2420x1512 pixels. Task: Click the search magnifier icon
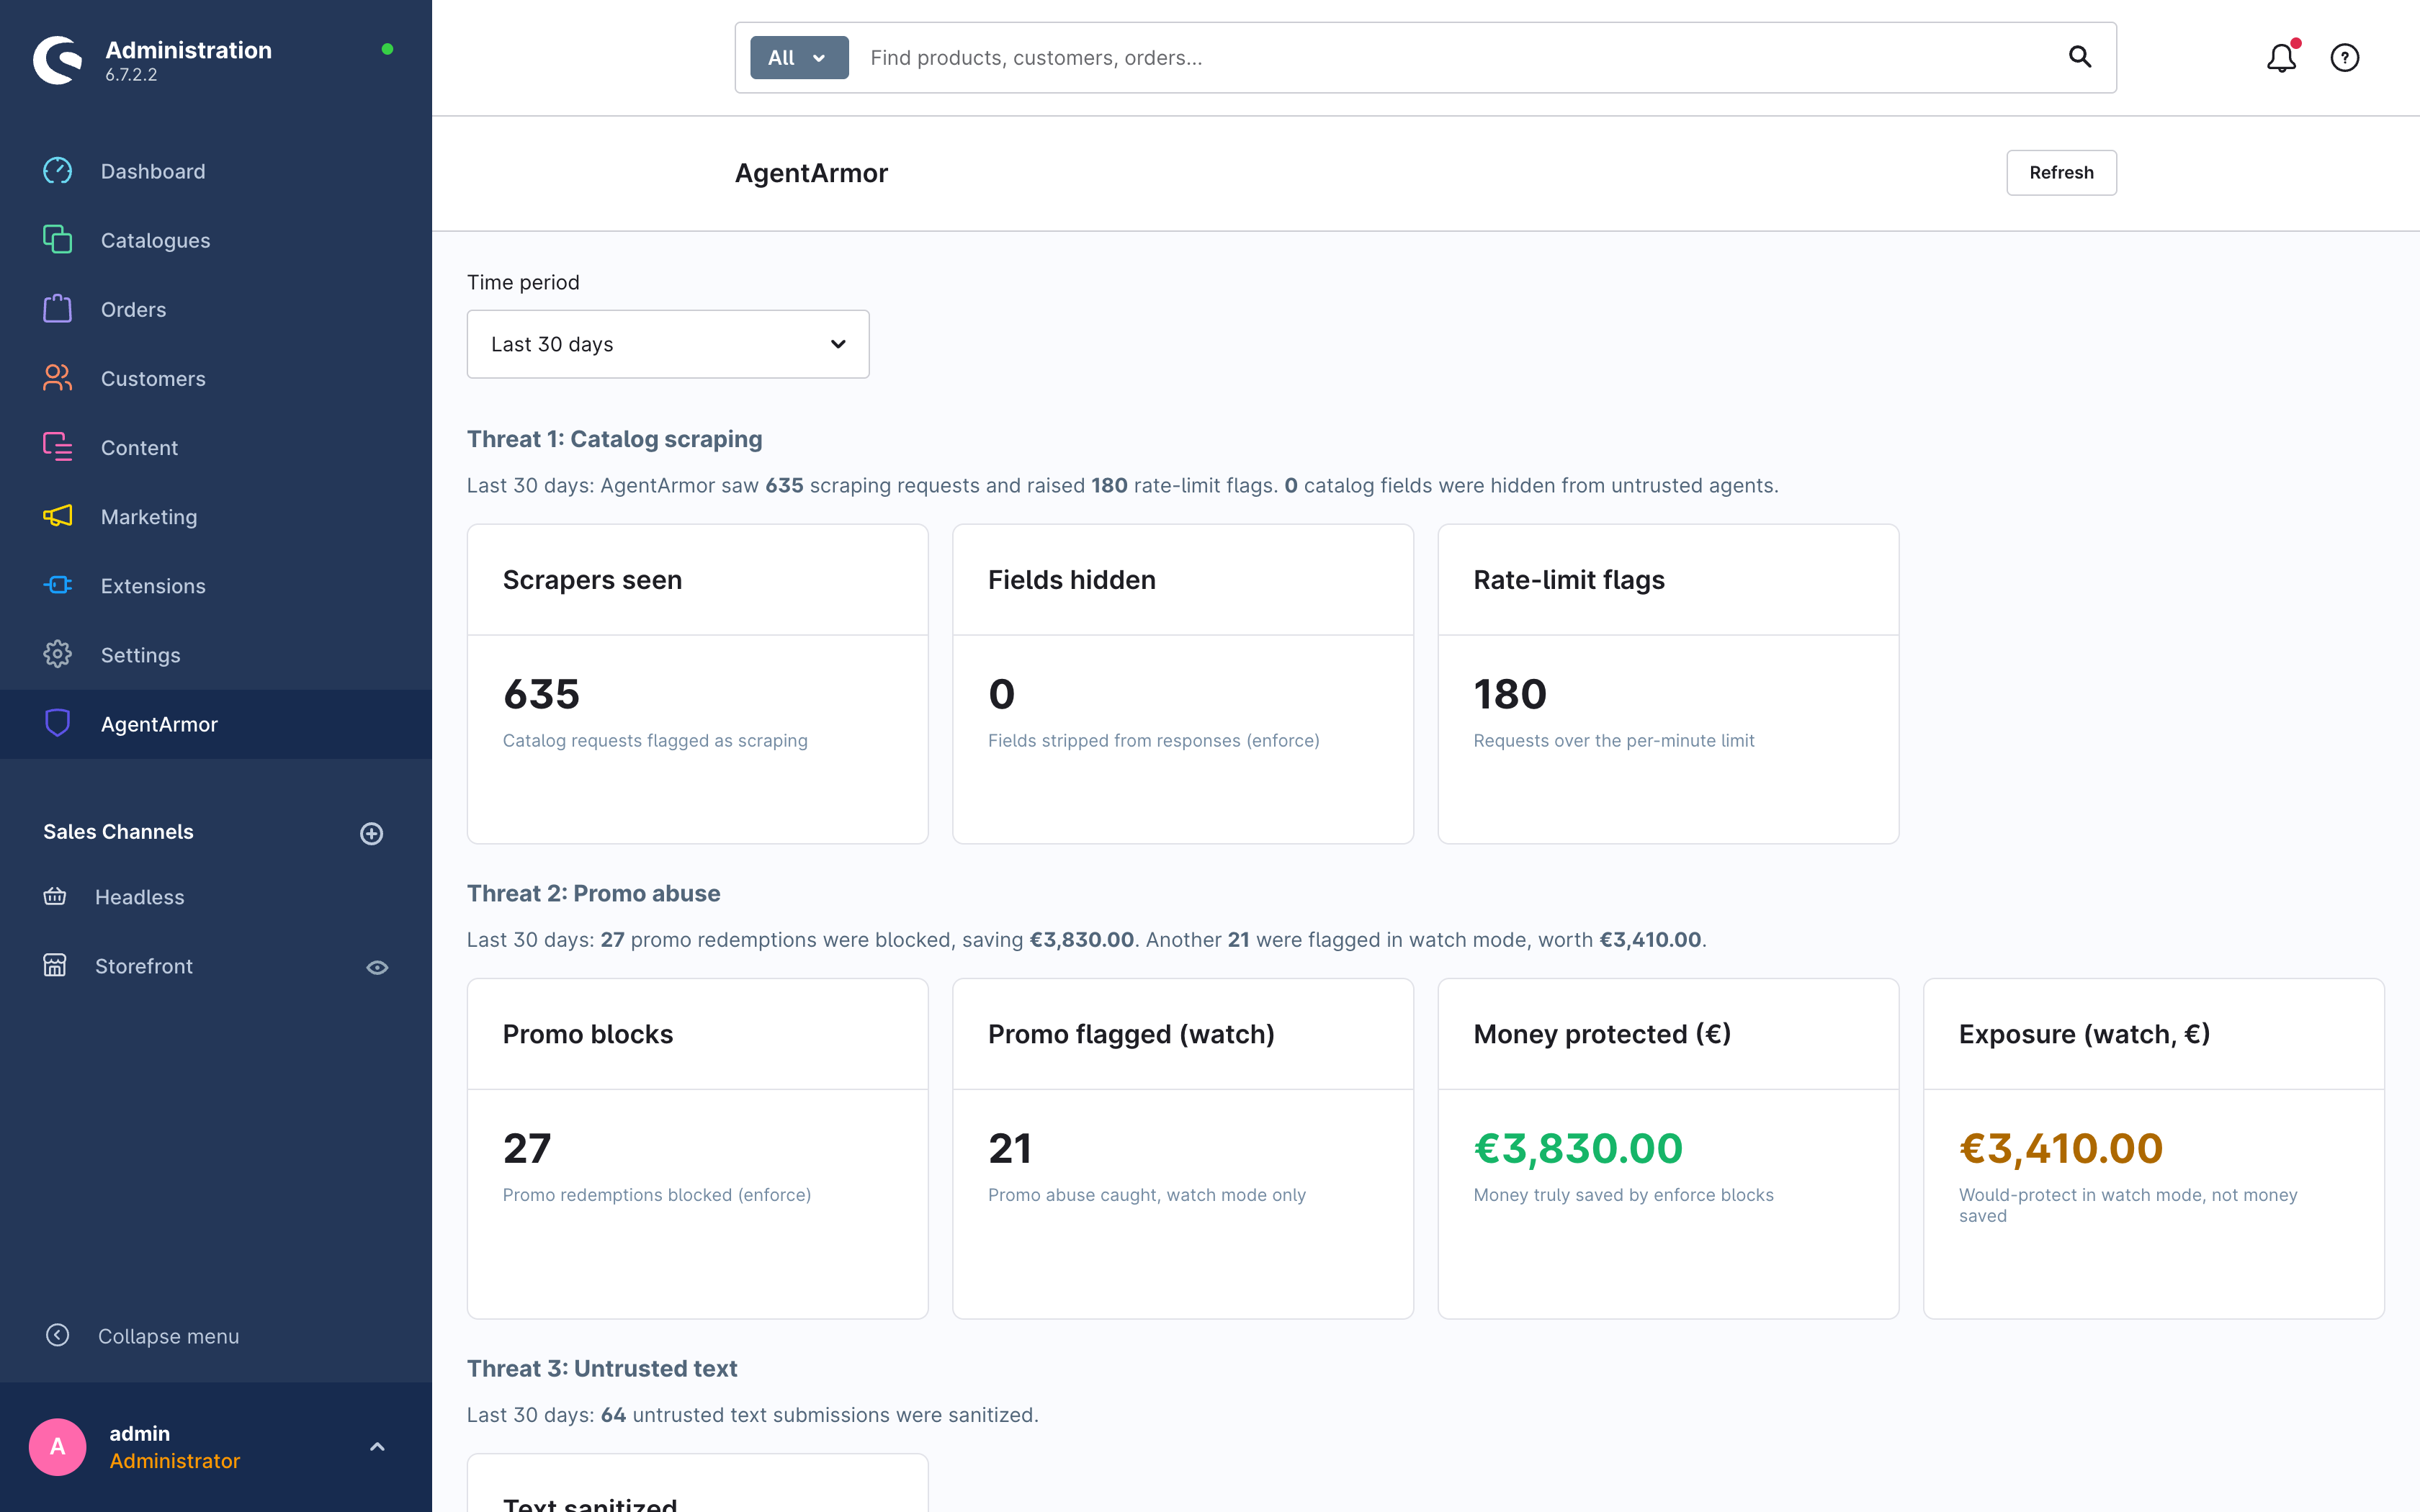pos(2080,57)
